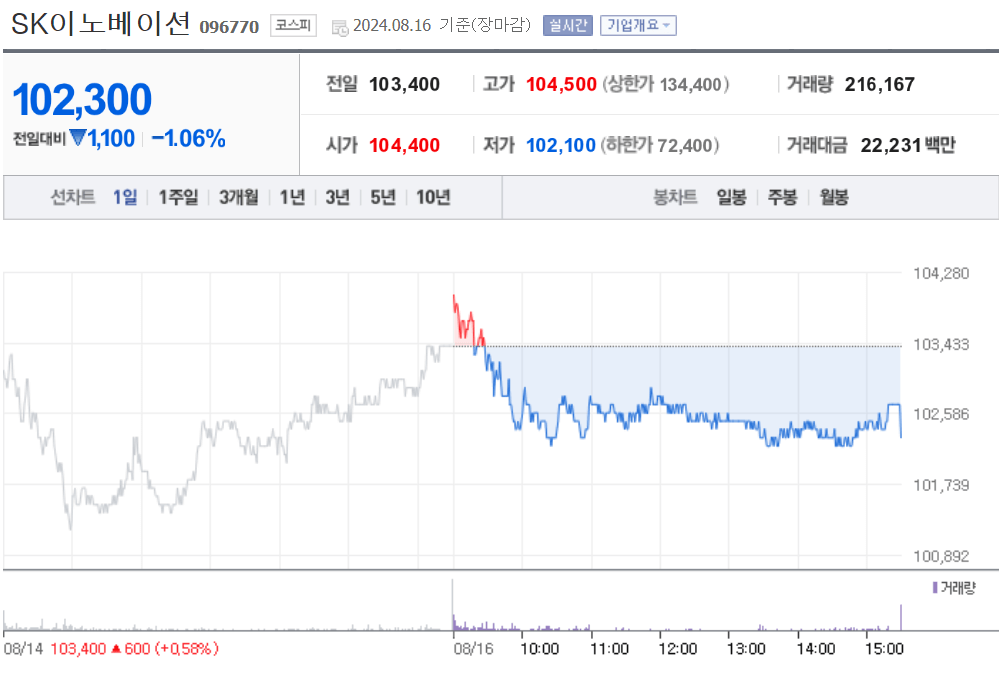Open the 기업개요 dropdown
The width and height of the screenshot is (999, 683).
(638, 25)
